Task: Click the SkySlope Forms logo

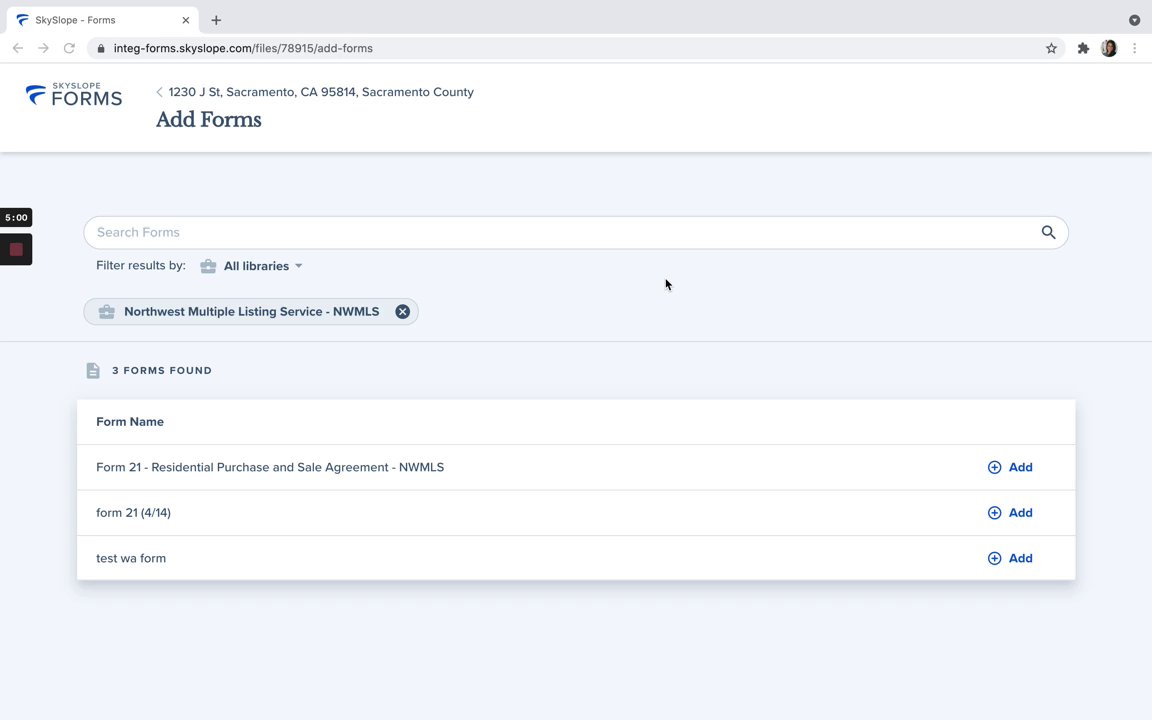Action: pyautogui.click(x=74, y=95)
